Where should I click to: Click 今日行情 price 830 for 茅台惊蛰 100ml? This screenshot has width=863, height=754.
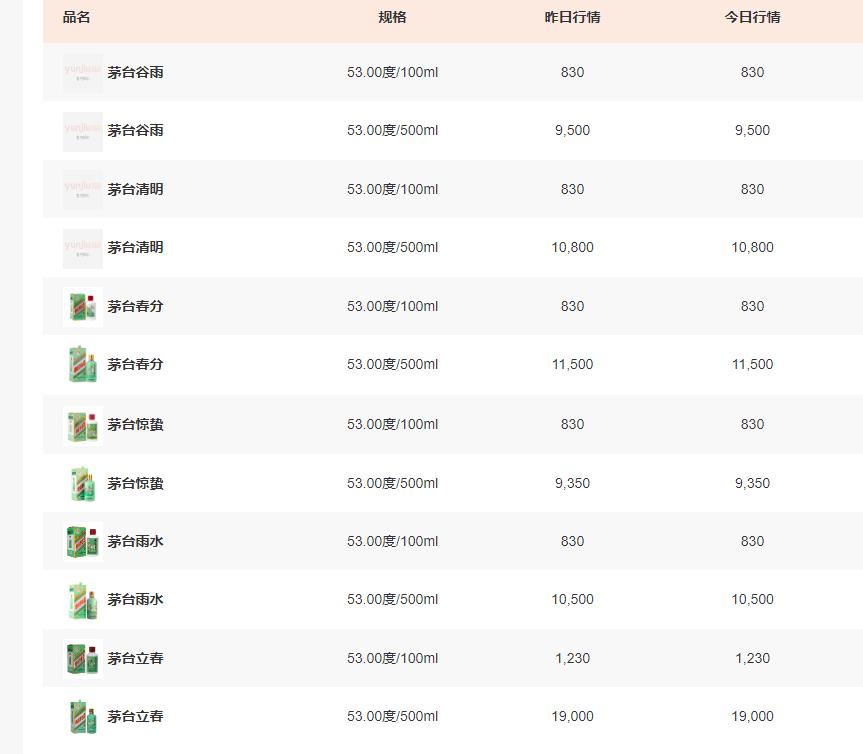click(752, 424)
